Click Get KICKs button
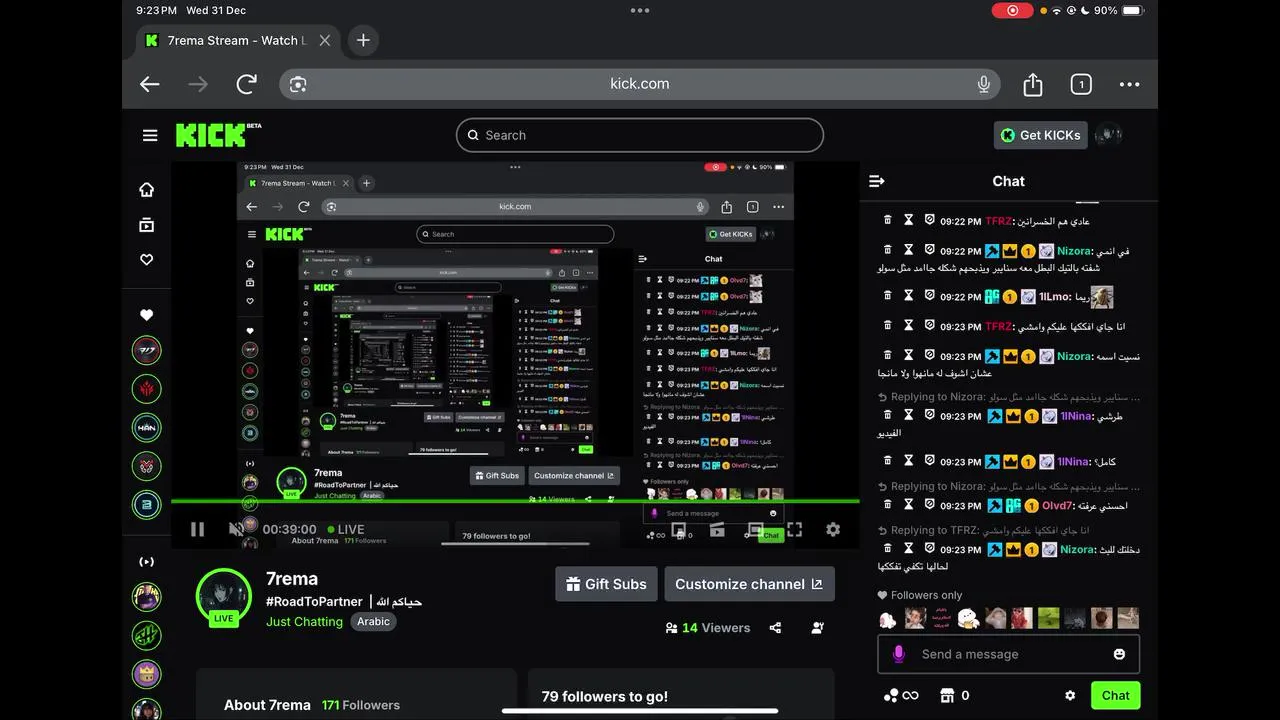Screen dimensions: 1280x720 [x=1041, y=135]
